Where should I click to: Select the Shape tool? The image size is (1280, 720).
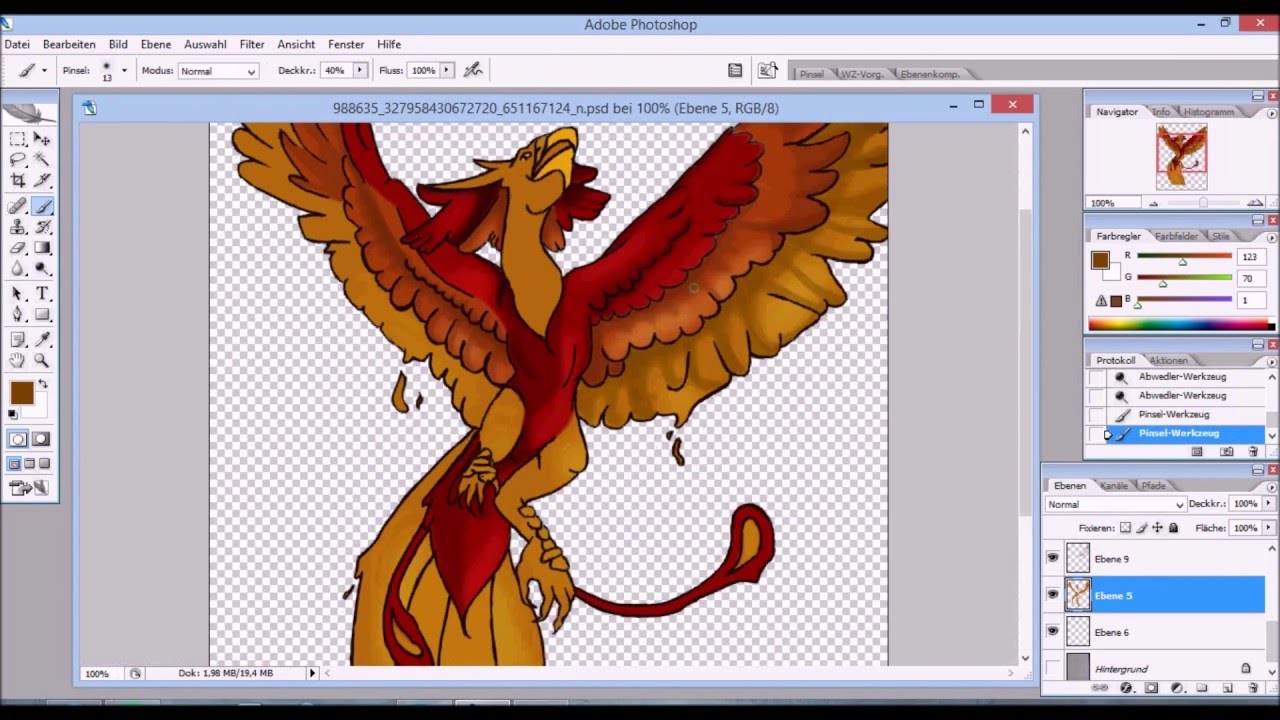click(42, 315)
